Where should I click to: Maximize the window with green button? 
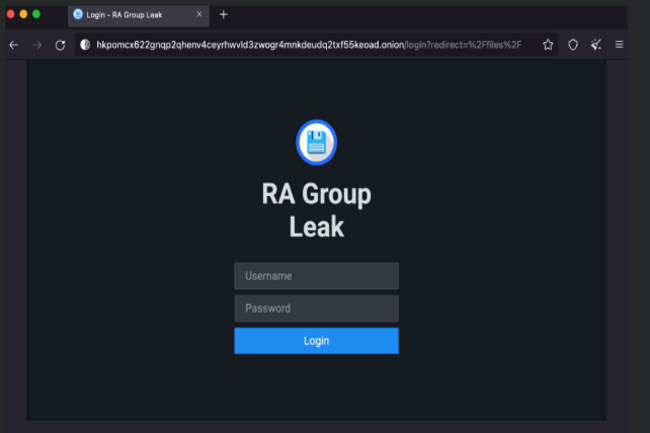click(x=37, y=15)
